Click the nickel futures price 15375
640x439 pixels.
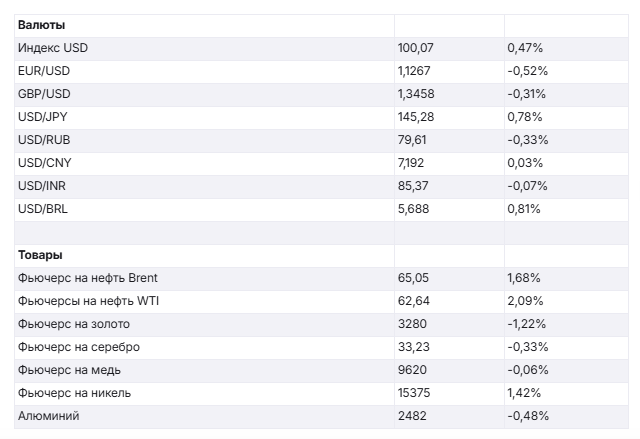[414, 393]
